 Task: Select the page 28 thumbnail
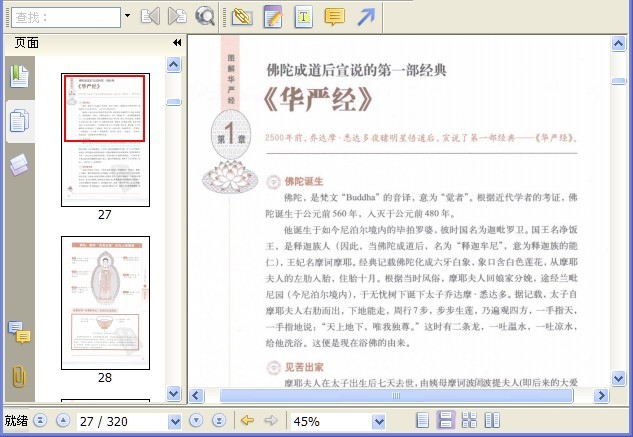pos(105,303)
